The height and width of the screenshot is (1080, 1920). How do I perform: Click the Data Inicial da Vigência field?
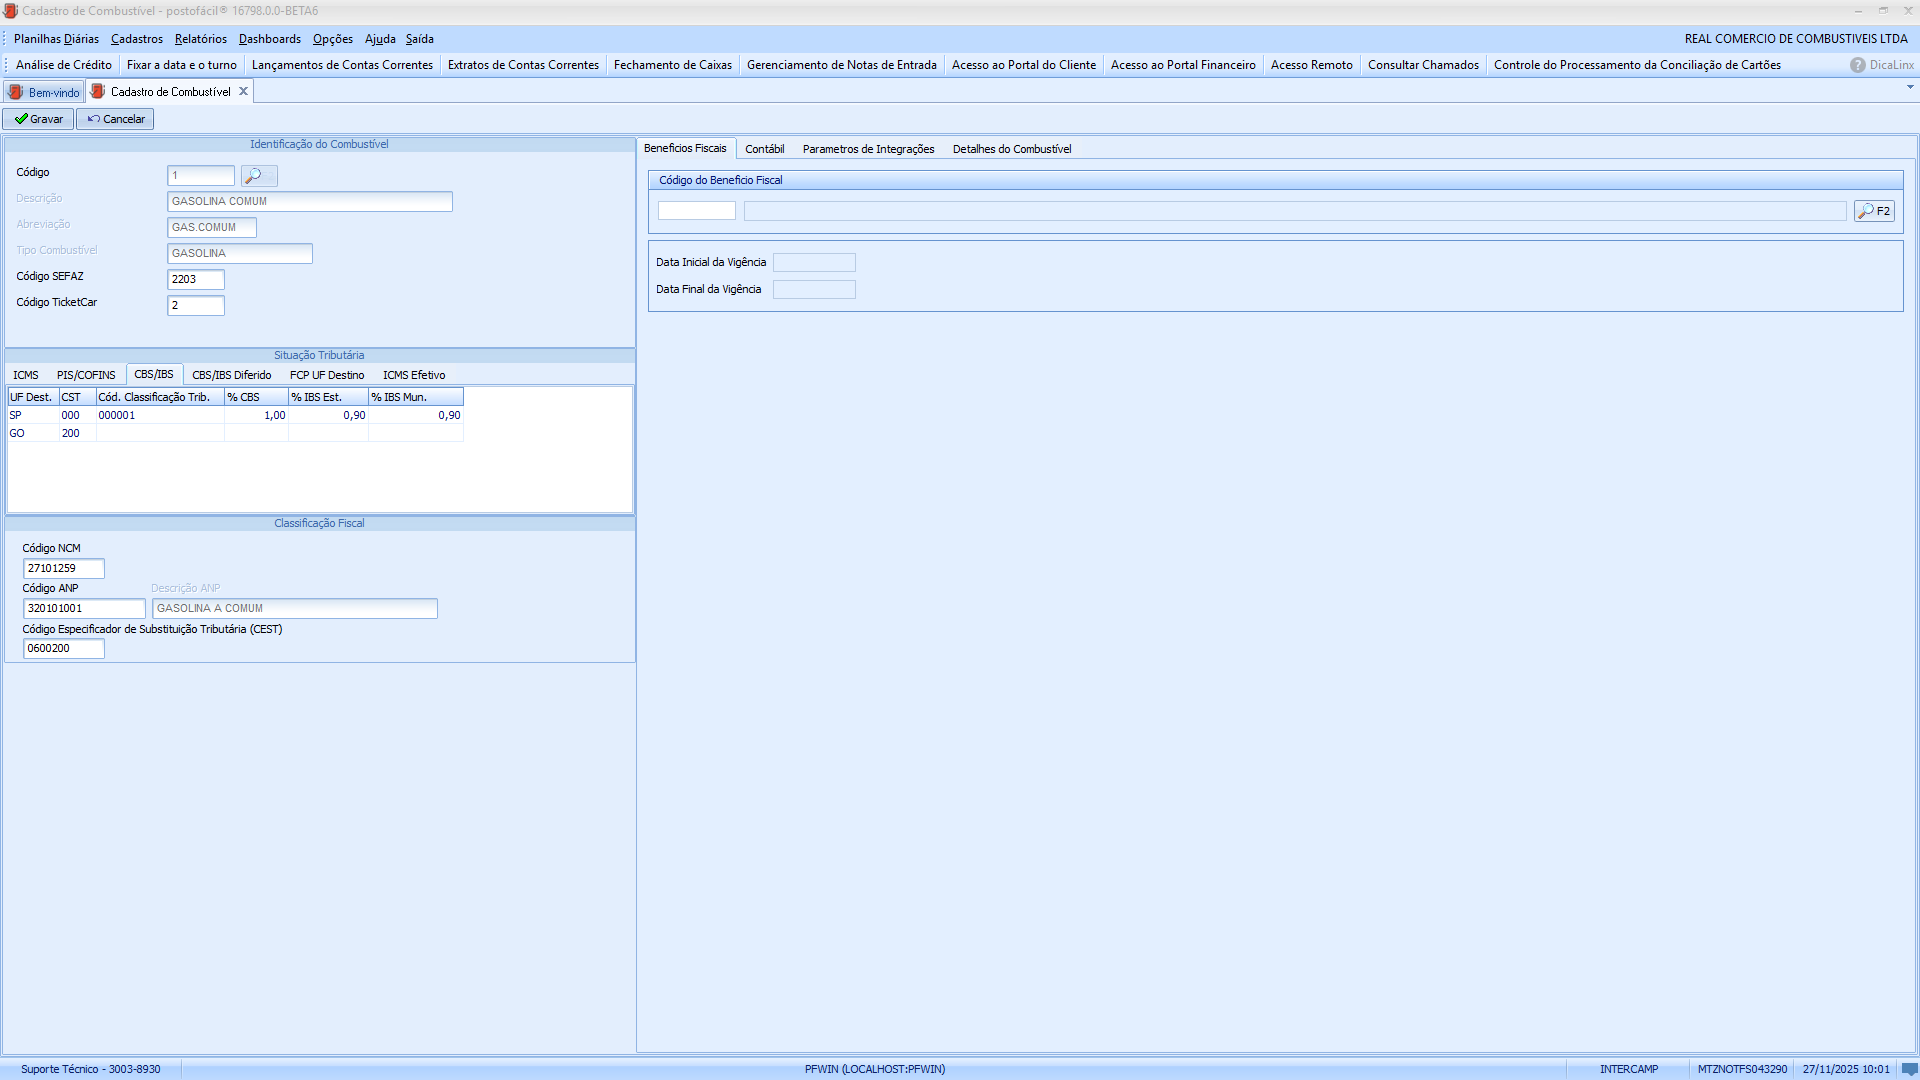tap(814, 263)
